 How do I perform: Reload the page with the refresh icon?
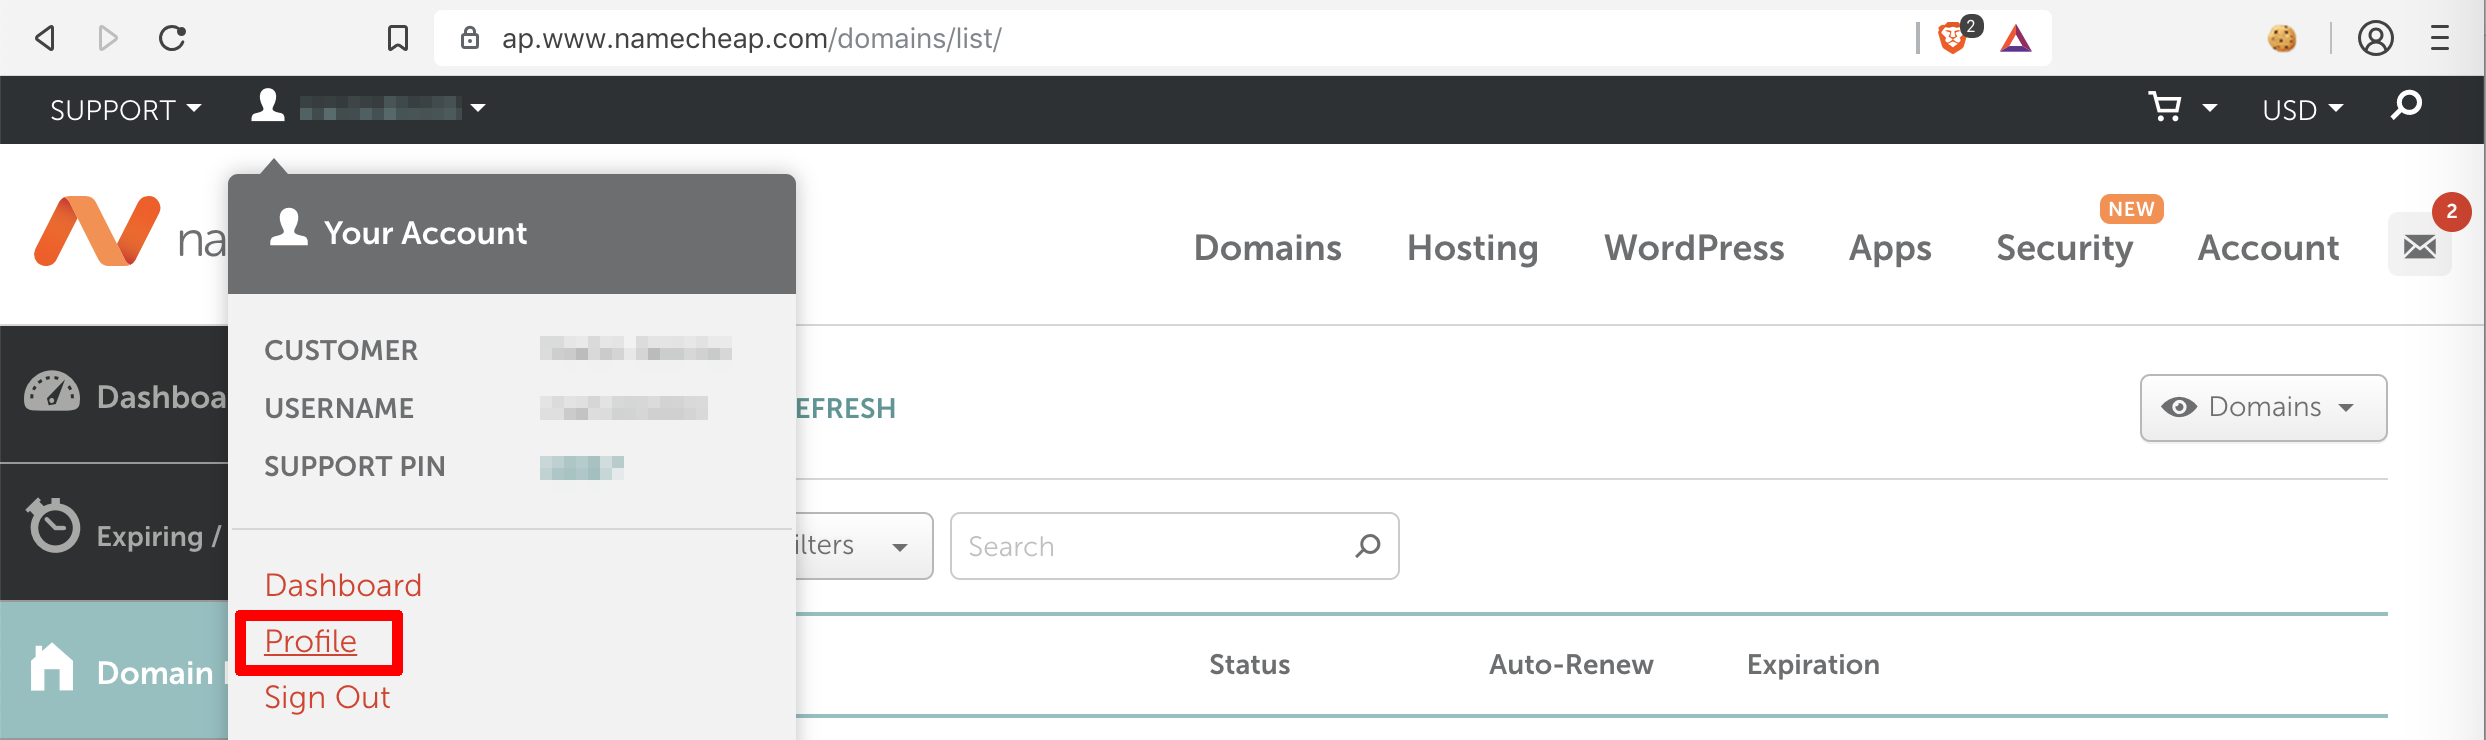click(x=173, y=39)
